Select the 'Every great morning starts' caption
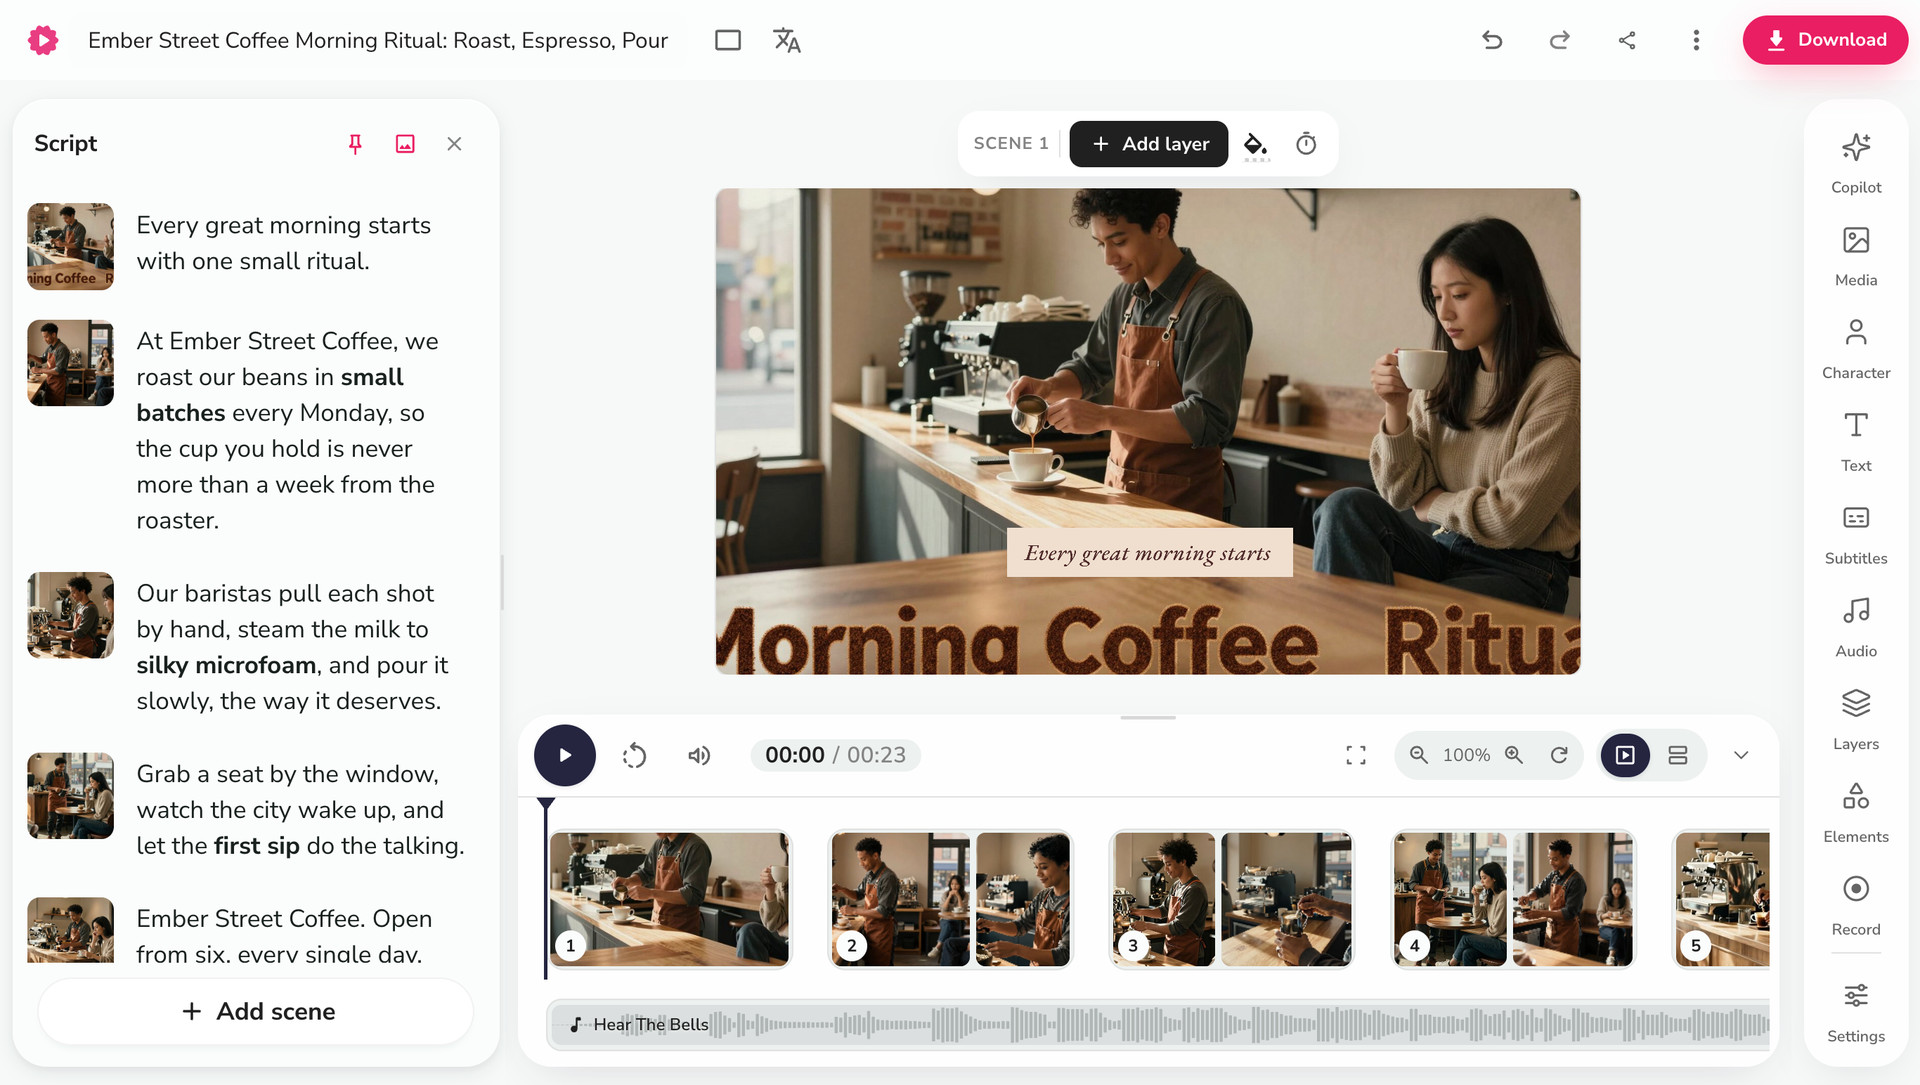1920x1085 pixels. coord(1149,552)
